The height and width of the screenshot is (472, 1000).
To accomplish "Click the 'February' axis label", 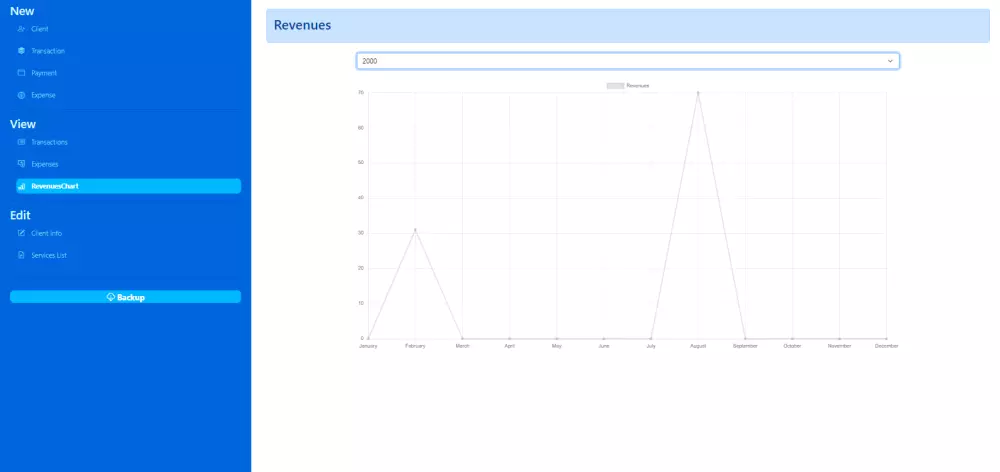I will pos(415,346).
